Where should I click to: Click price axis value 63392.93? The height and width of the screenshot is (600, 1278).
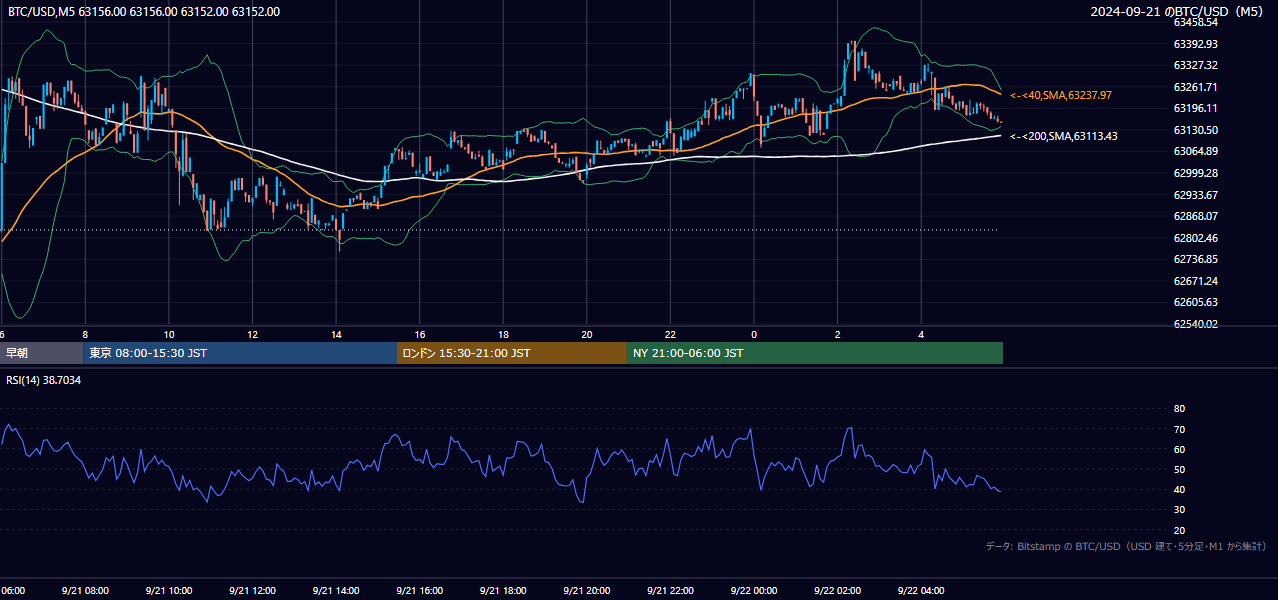click(1195, 44)
